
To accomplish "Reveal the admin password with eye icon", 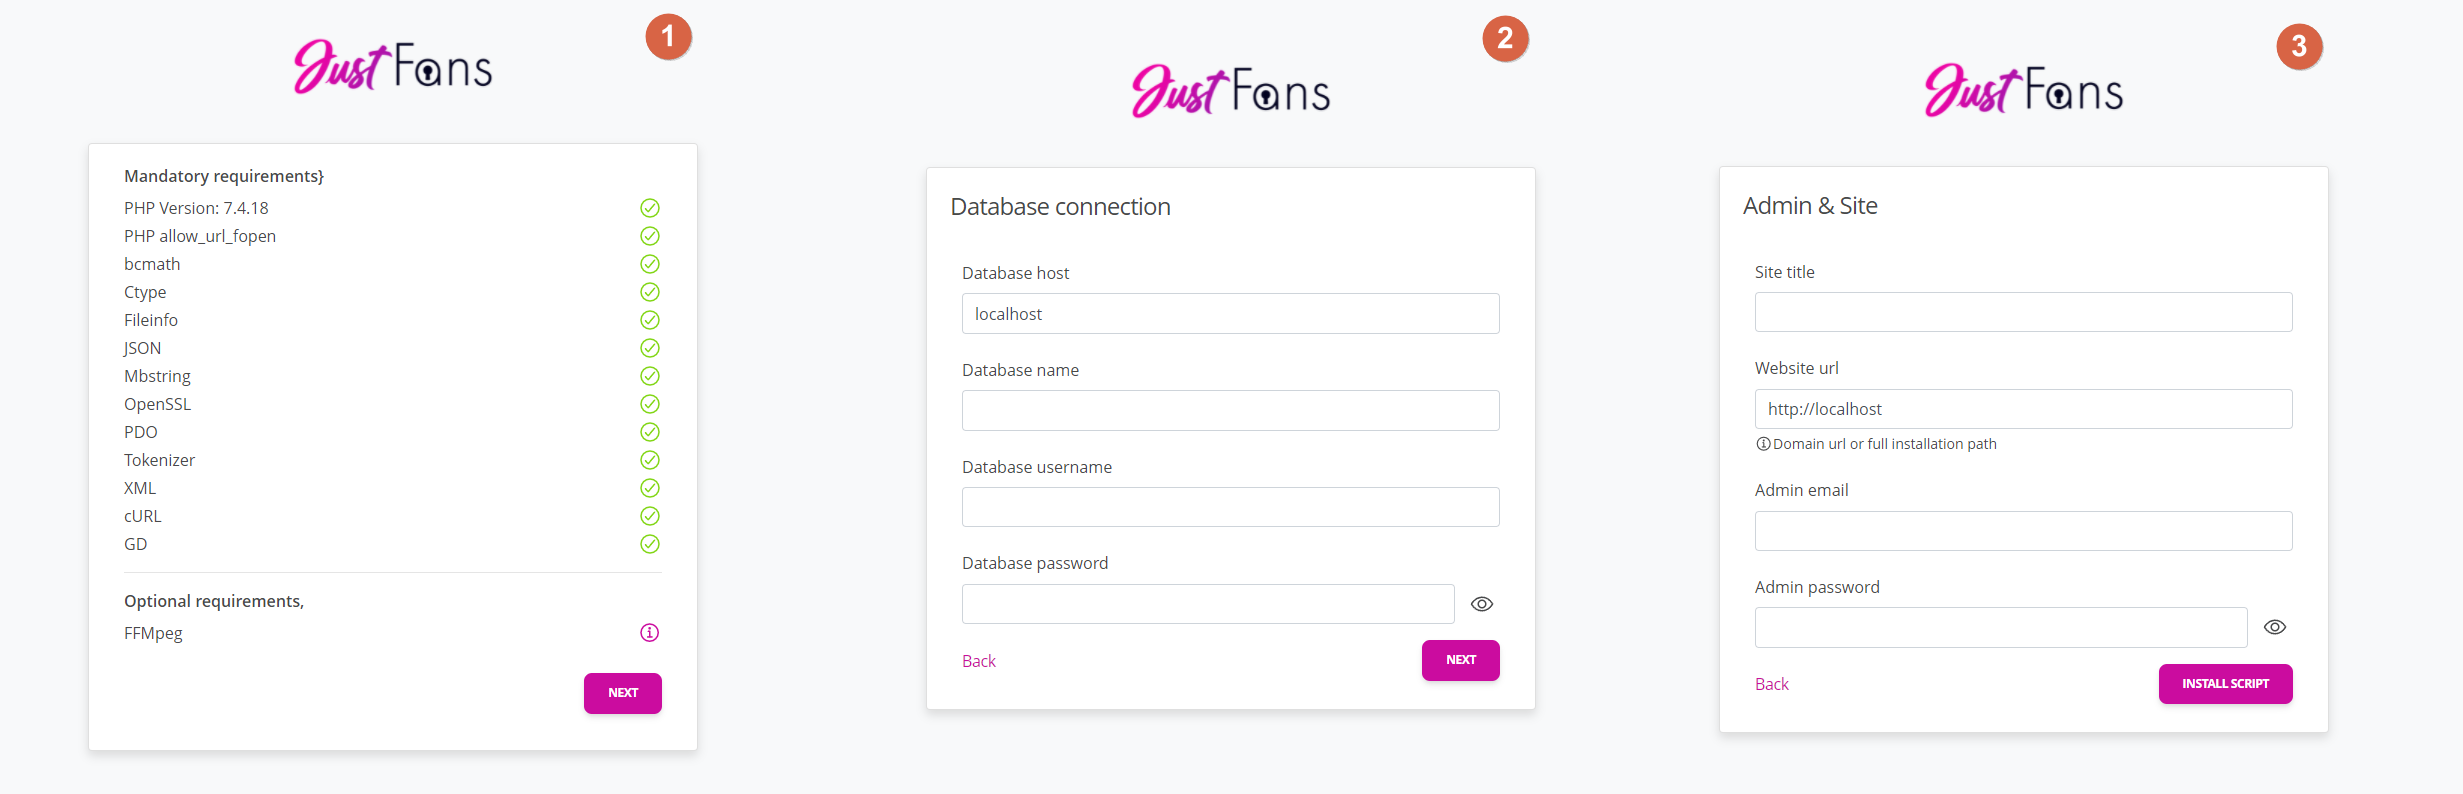I will coord(2275,627).
